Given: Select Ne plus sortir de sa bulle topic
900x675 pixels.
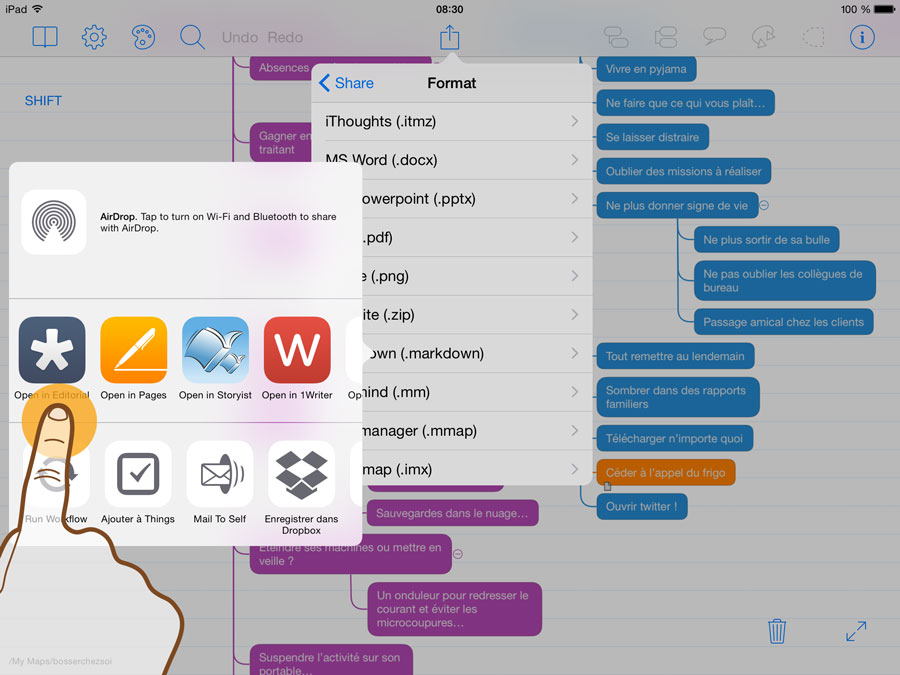Looking at the screenshot, I should (766, 240).
